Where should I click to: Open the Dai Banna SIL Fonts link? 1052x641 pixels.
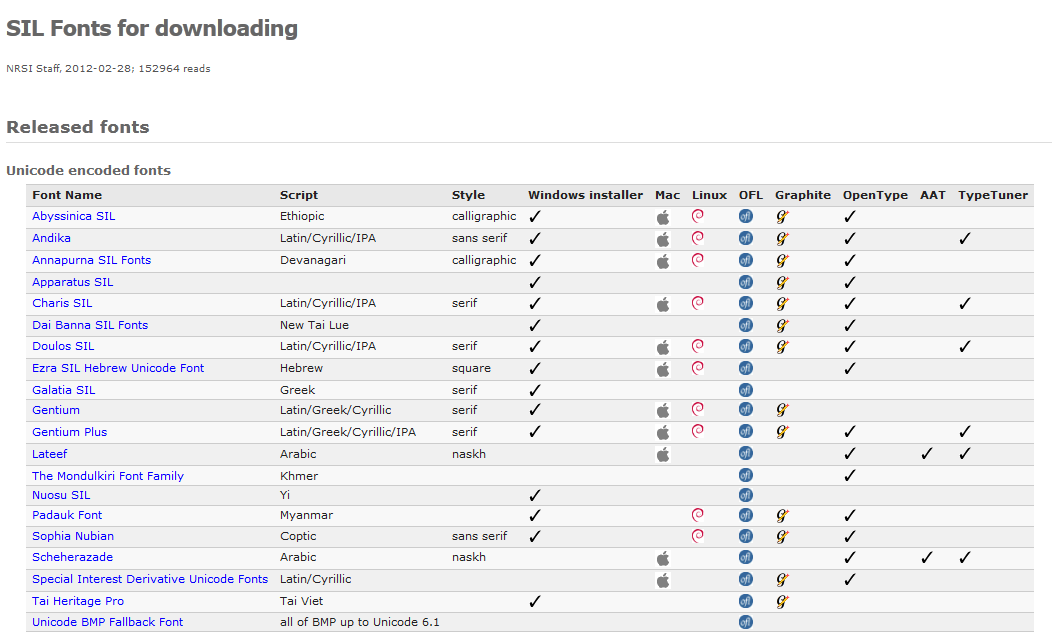pyautogui.click(x=90, y=325)
